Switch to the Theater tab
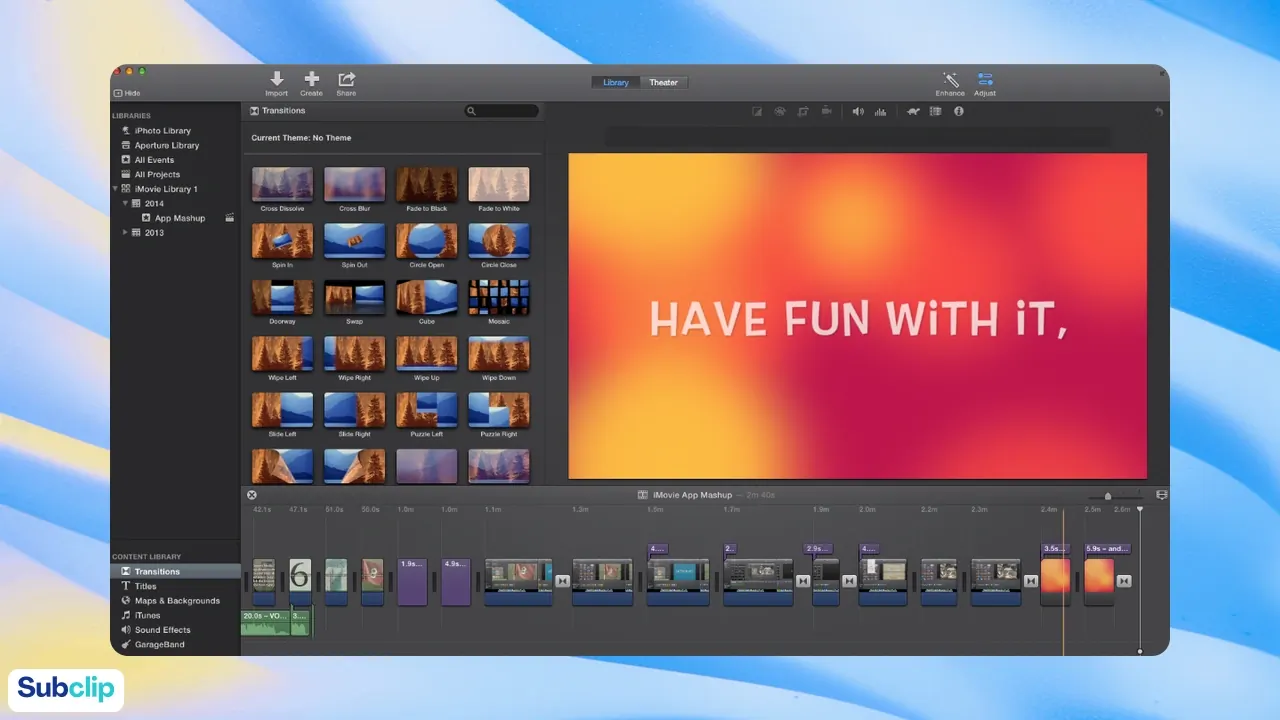This screenshot has height=720, width=1280. tap(664, 82)
